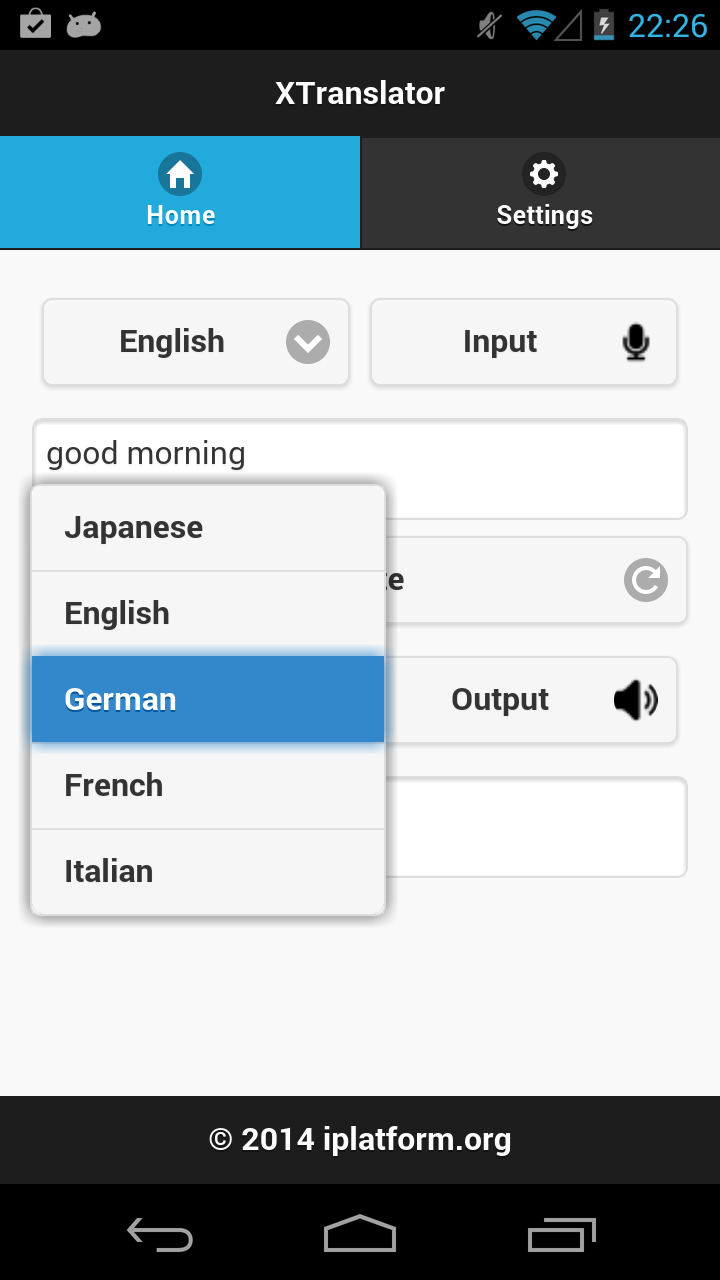Tap the Android home navigation icon

[360, 1234]
